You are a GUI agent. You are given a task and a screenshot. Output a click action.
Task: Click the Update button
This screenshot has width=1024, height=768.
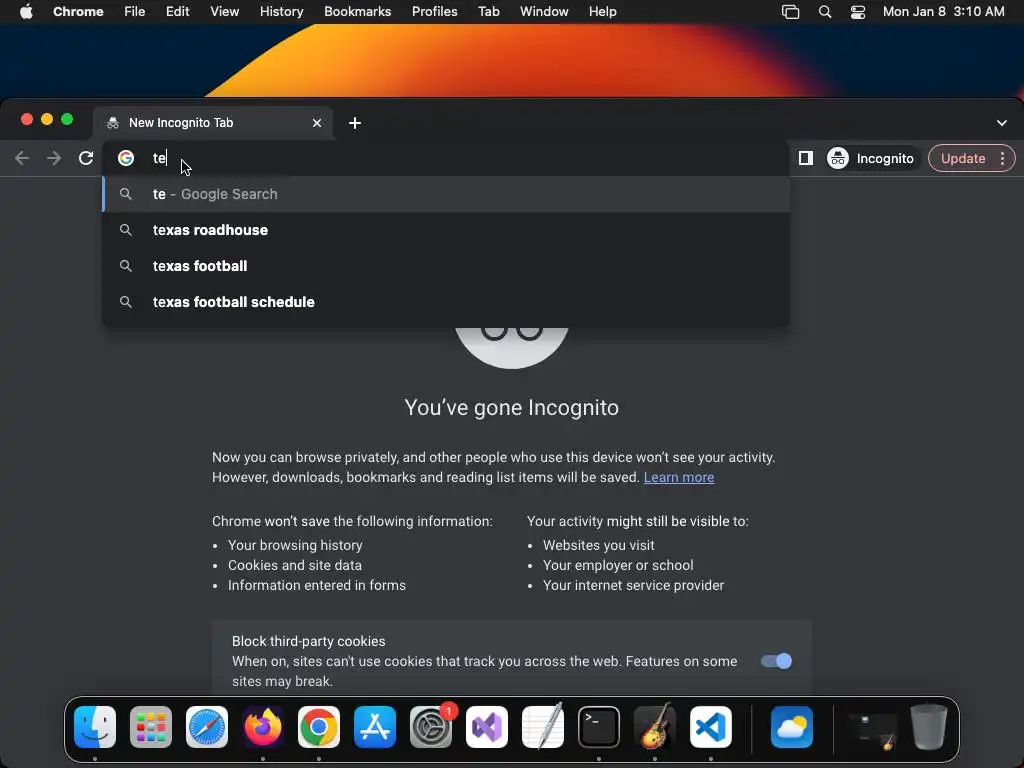963,158
